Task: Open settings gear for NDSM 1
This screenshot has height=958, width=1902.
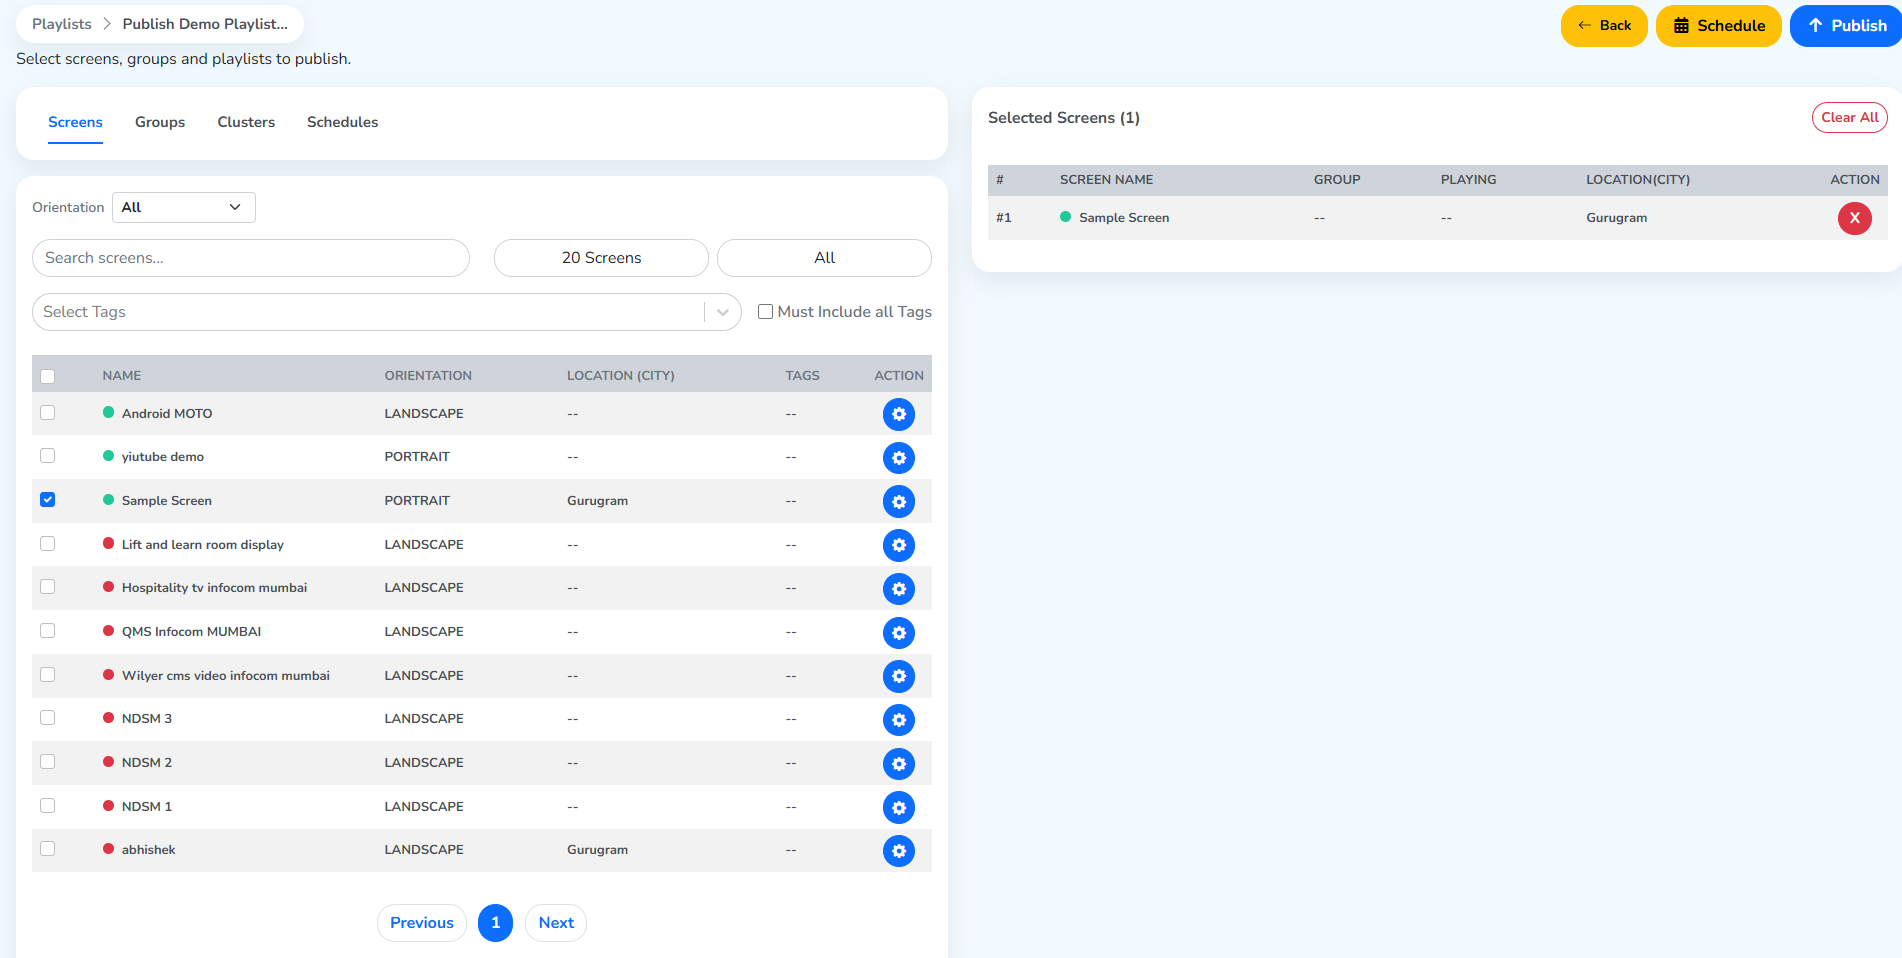Action: click(x=898, y=807)
